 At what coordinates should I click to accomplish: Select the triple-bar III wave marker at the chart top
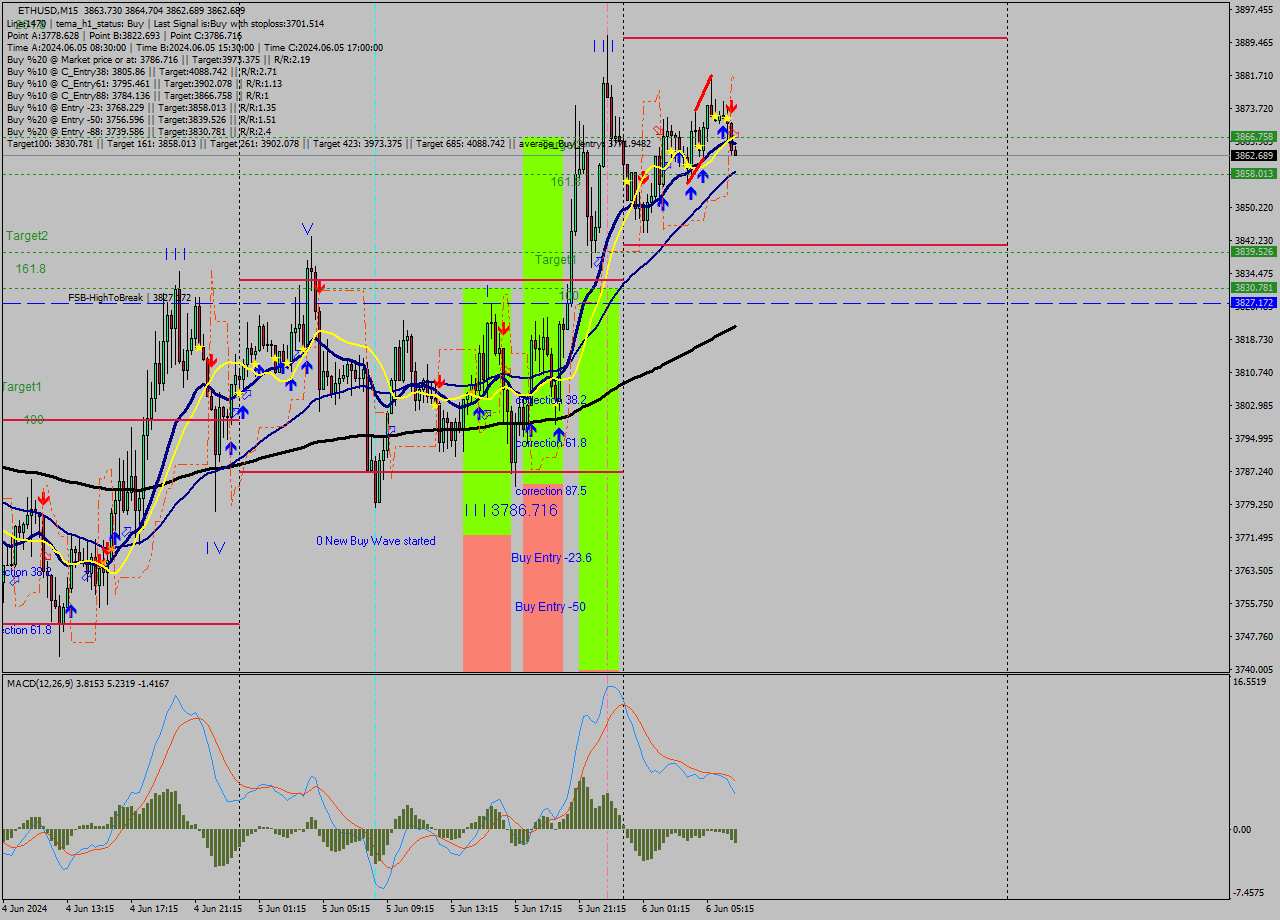[x=603, y=45]
